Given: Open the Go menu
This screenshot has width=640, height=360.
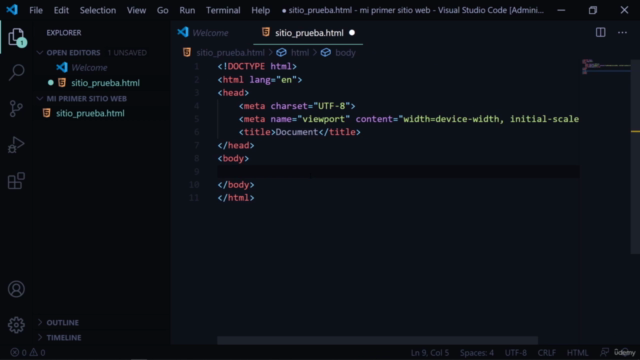Looking at the screenshot, I should pyautogui.click(x=162, y=10).
